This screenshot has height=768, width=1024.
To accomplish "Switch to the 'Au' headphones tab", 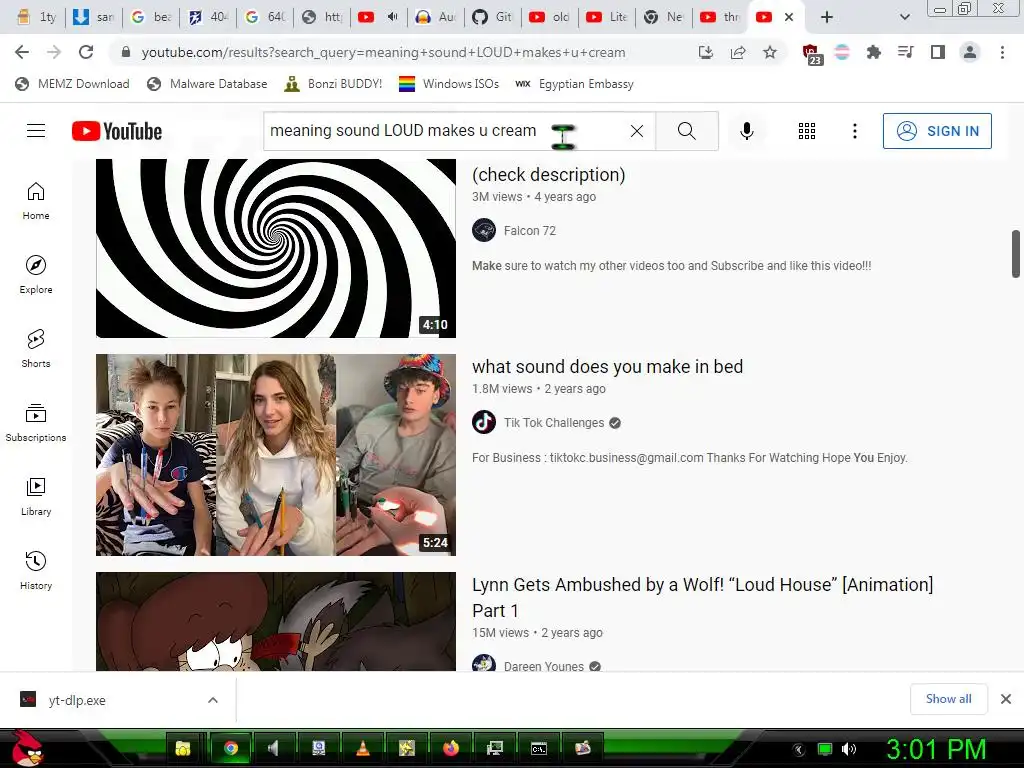I will (x=436, y=17).
